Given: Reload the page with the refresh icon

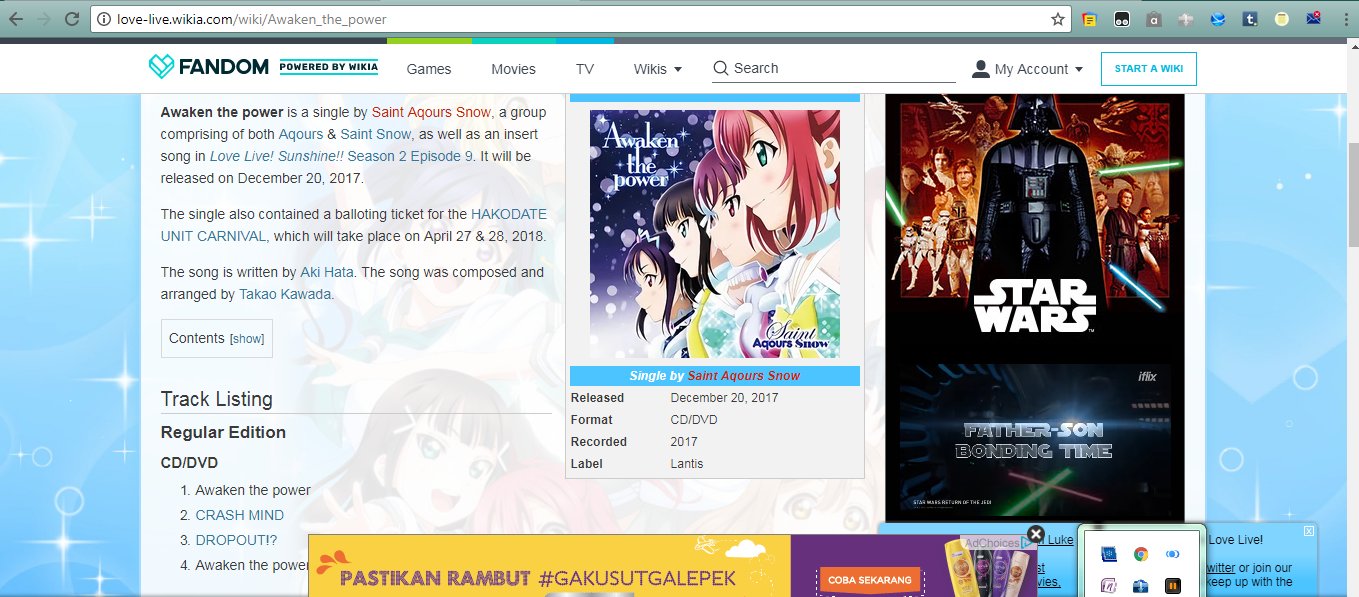Looking at the screenshot, I should (x=71, y=19).
